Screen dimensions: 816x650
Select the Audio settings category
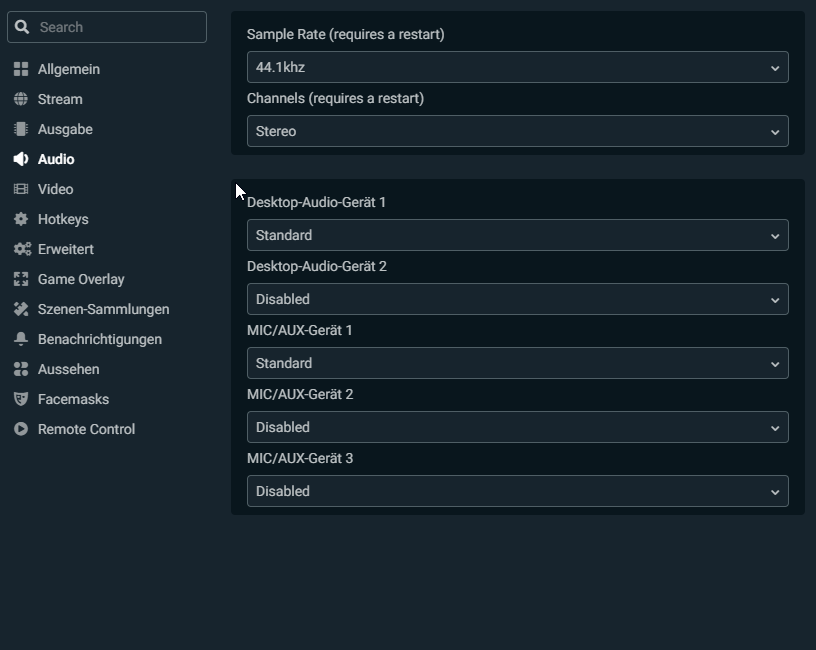coord(56,159)
